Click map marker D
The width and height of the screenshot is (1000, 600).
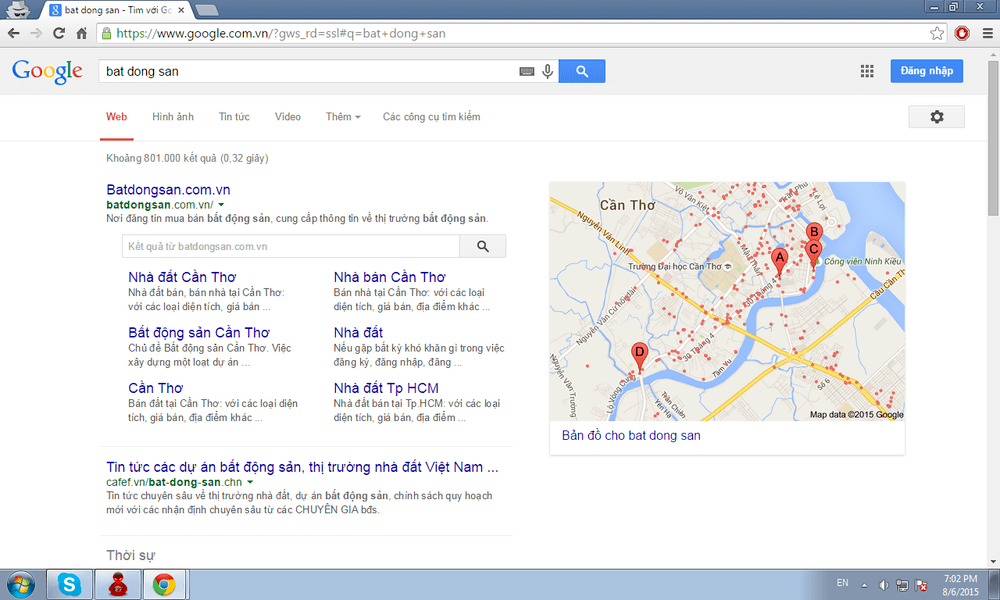pyautogui.click(x=639, y=357)
